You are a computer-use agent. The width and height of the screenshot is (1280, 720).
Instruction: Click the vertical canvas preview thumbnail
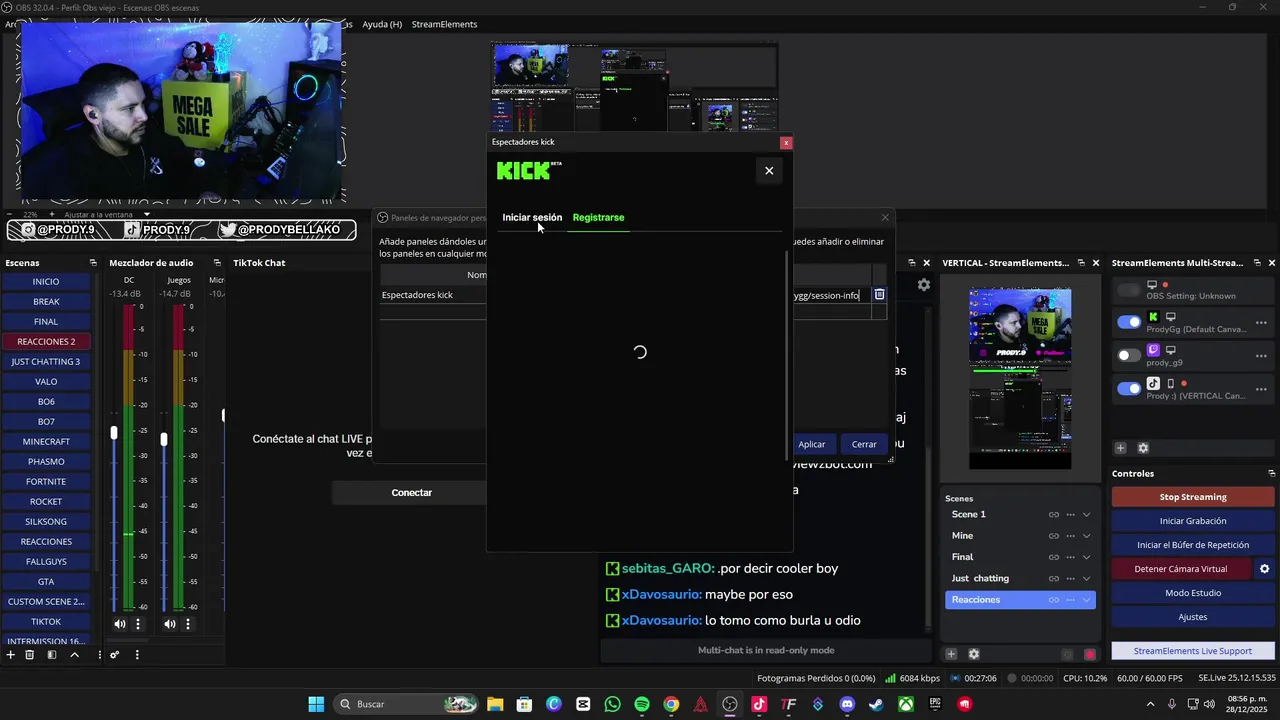point(1020,378)
